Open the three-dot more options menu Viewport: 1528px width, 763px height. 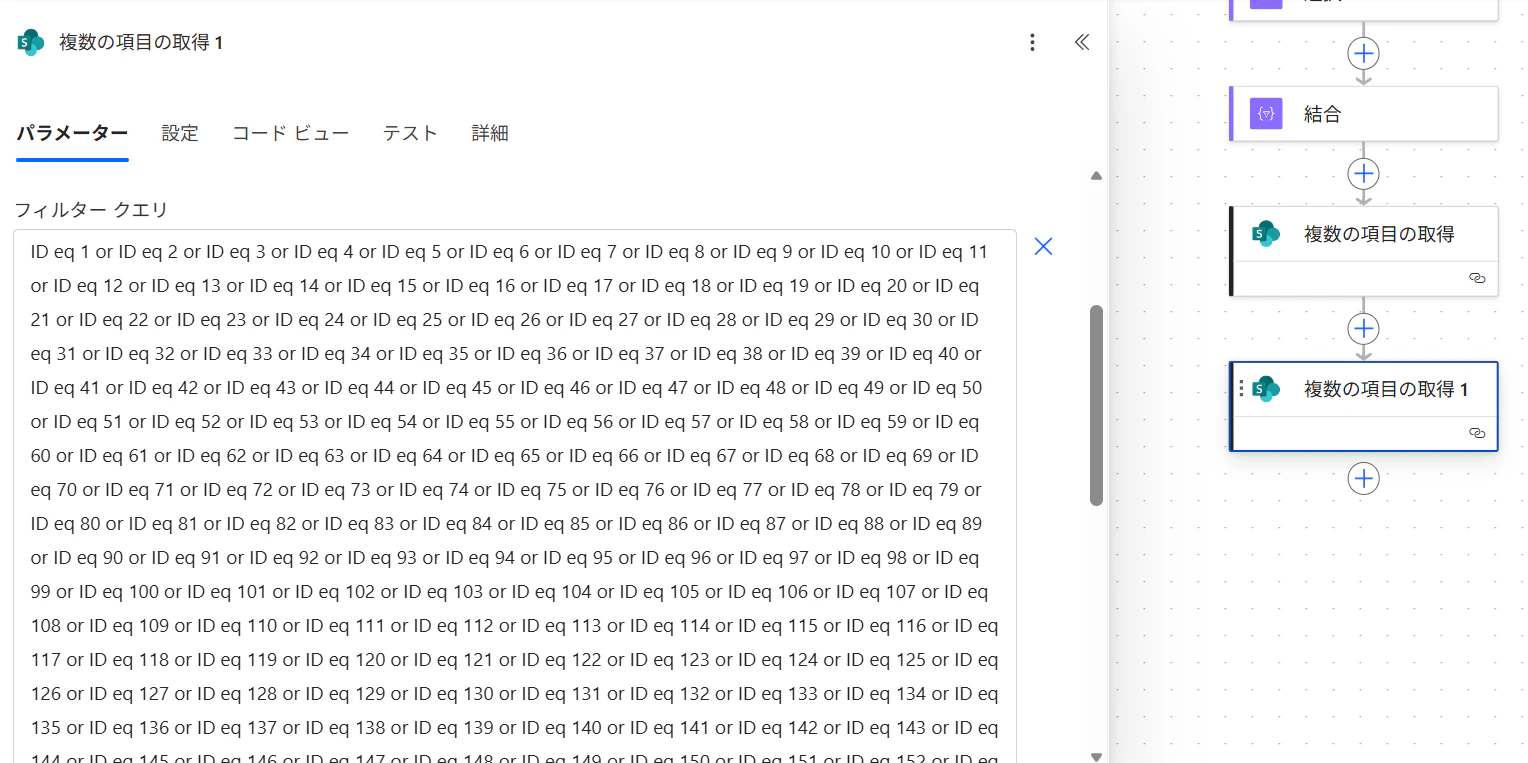[x=1033, y=42]
